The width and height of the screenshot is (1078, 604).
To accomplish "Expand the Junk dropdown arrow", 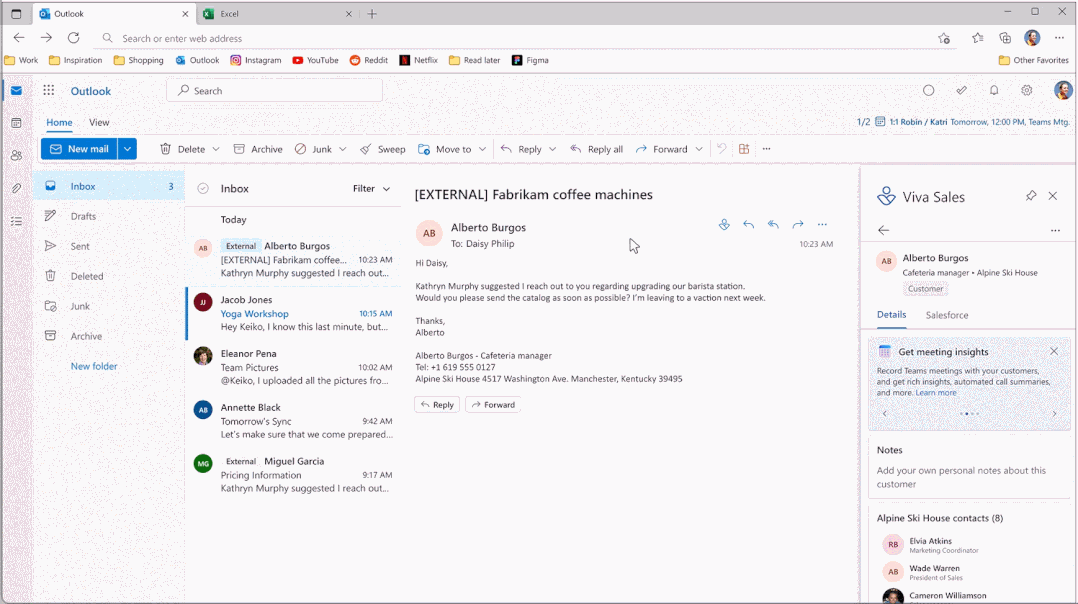I will (342, 149).
